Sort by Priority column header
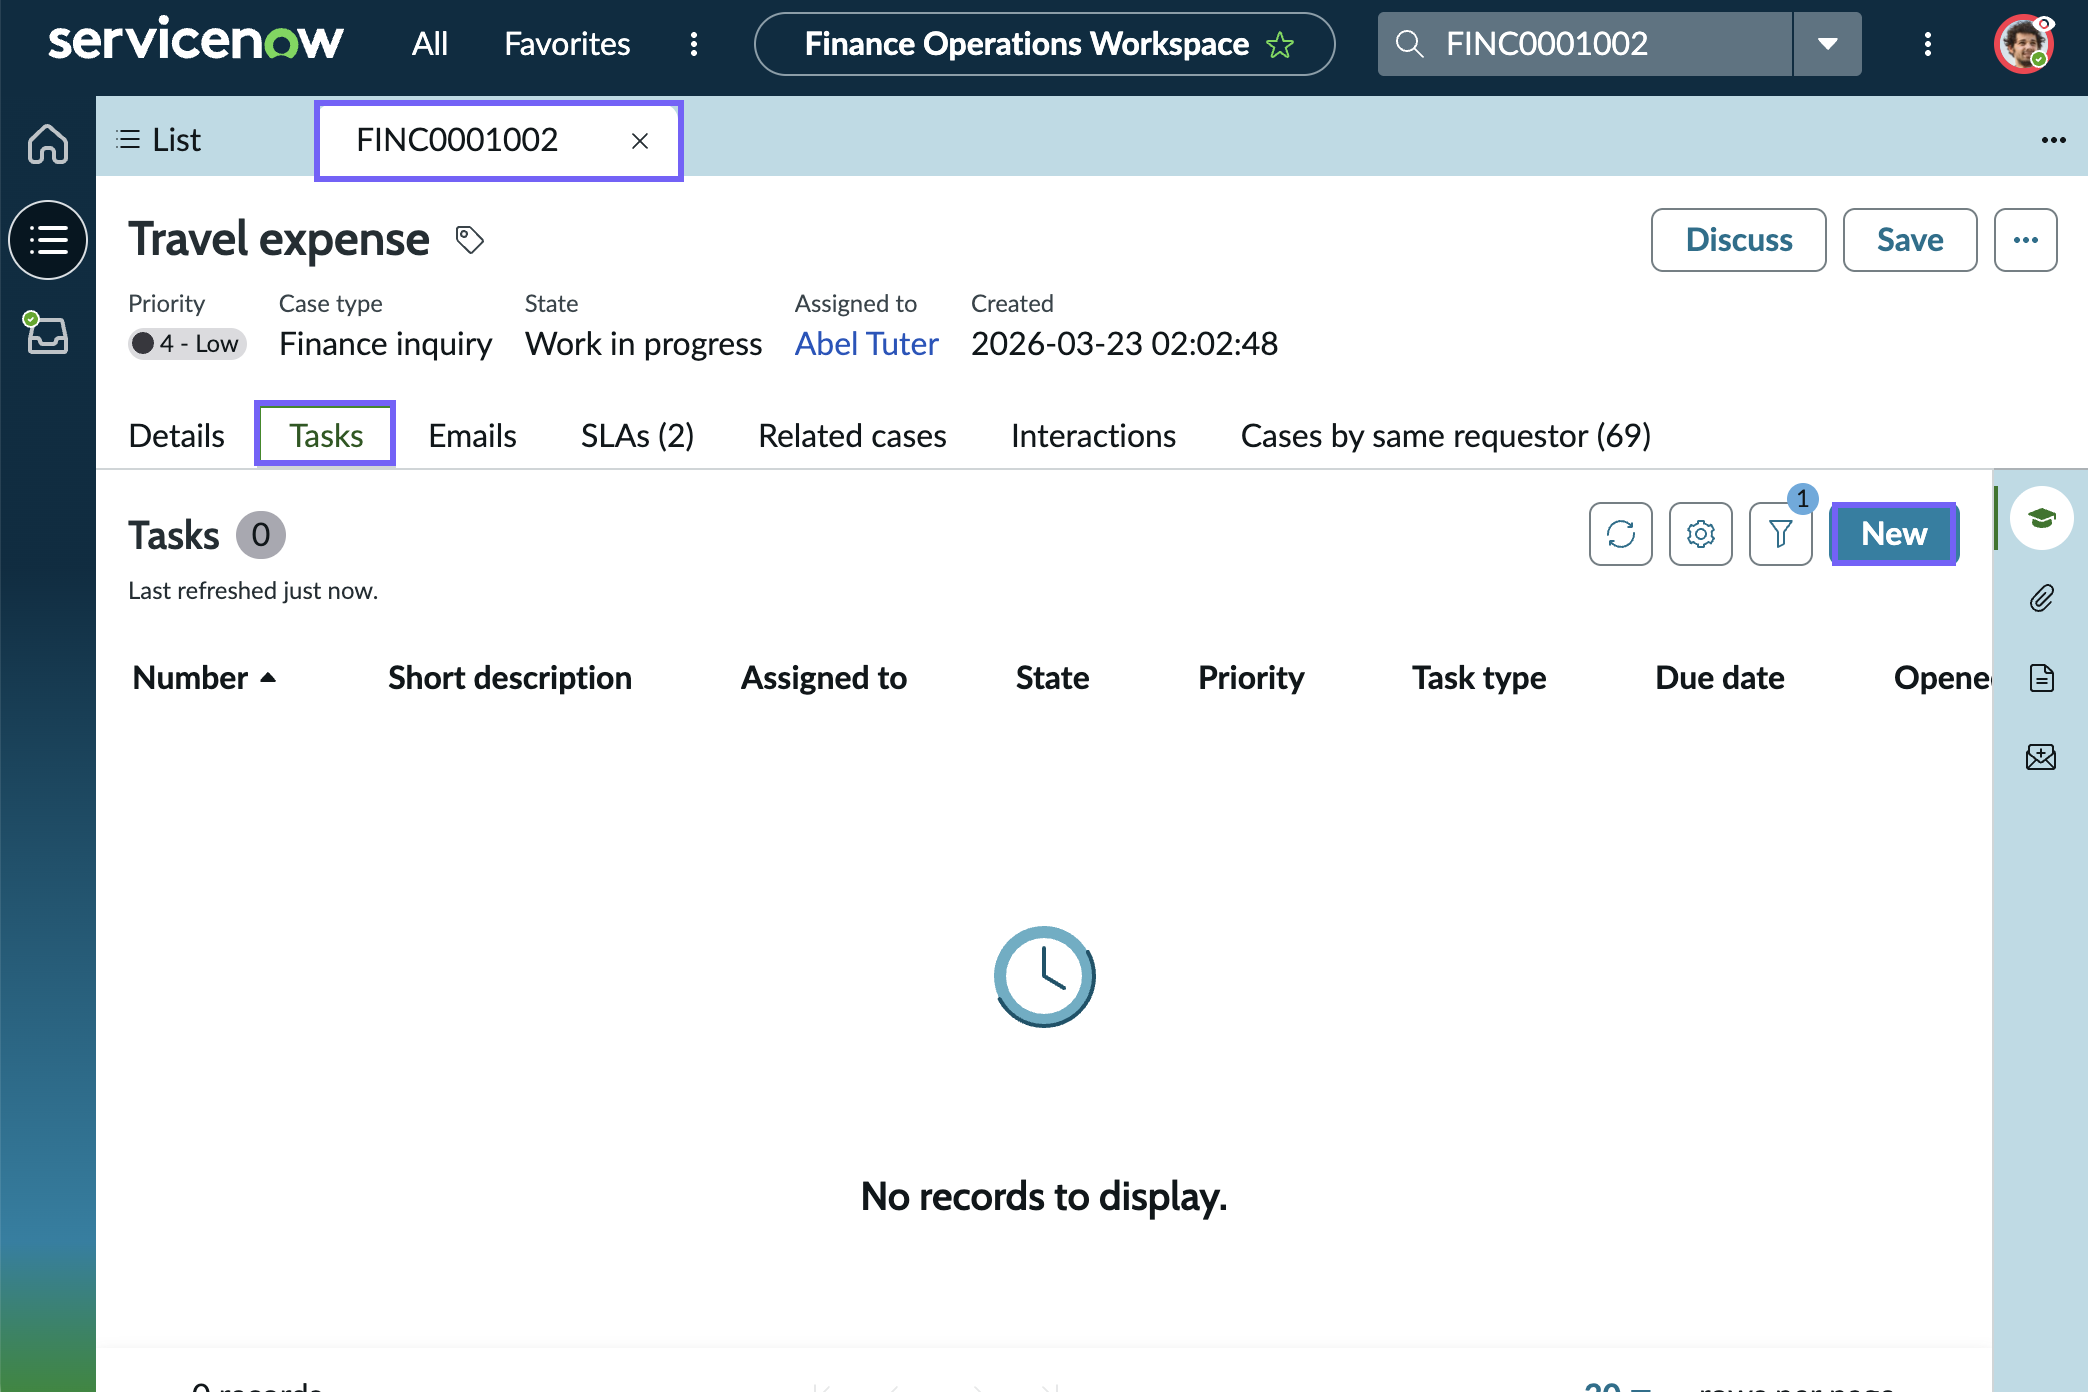This screenshot has height=1392, width=2088. click(1251, 678)
